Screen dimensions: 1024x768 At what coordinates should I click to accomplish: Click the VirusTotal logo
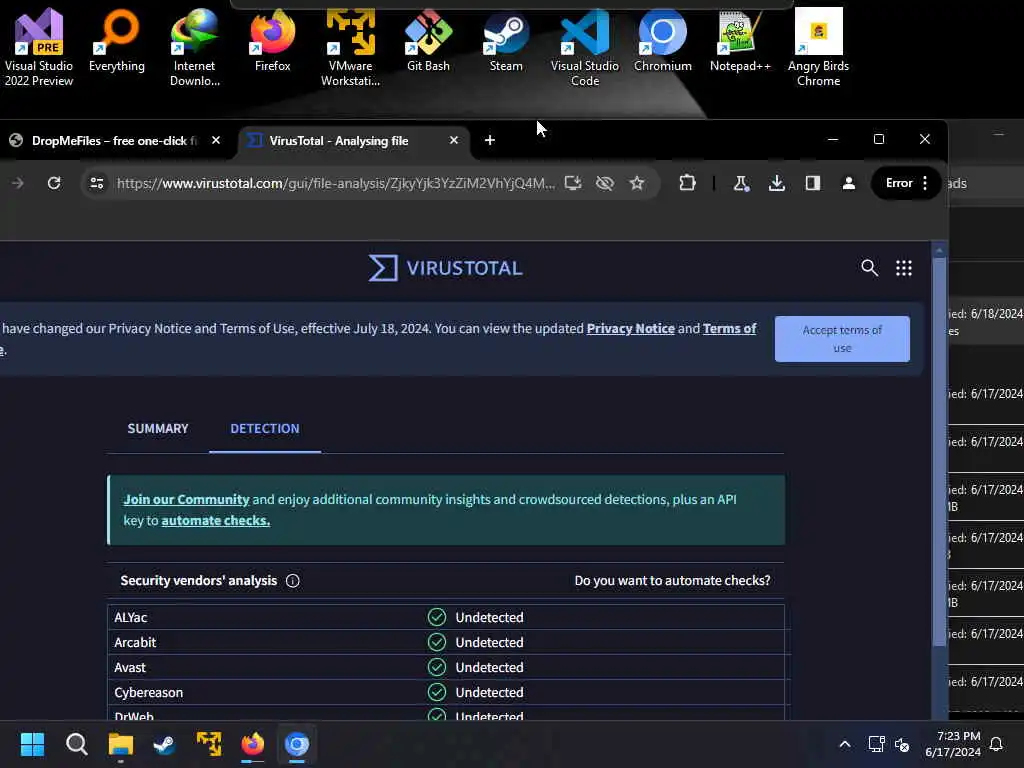pos(445,268)
